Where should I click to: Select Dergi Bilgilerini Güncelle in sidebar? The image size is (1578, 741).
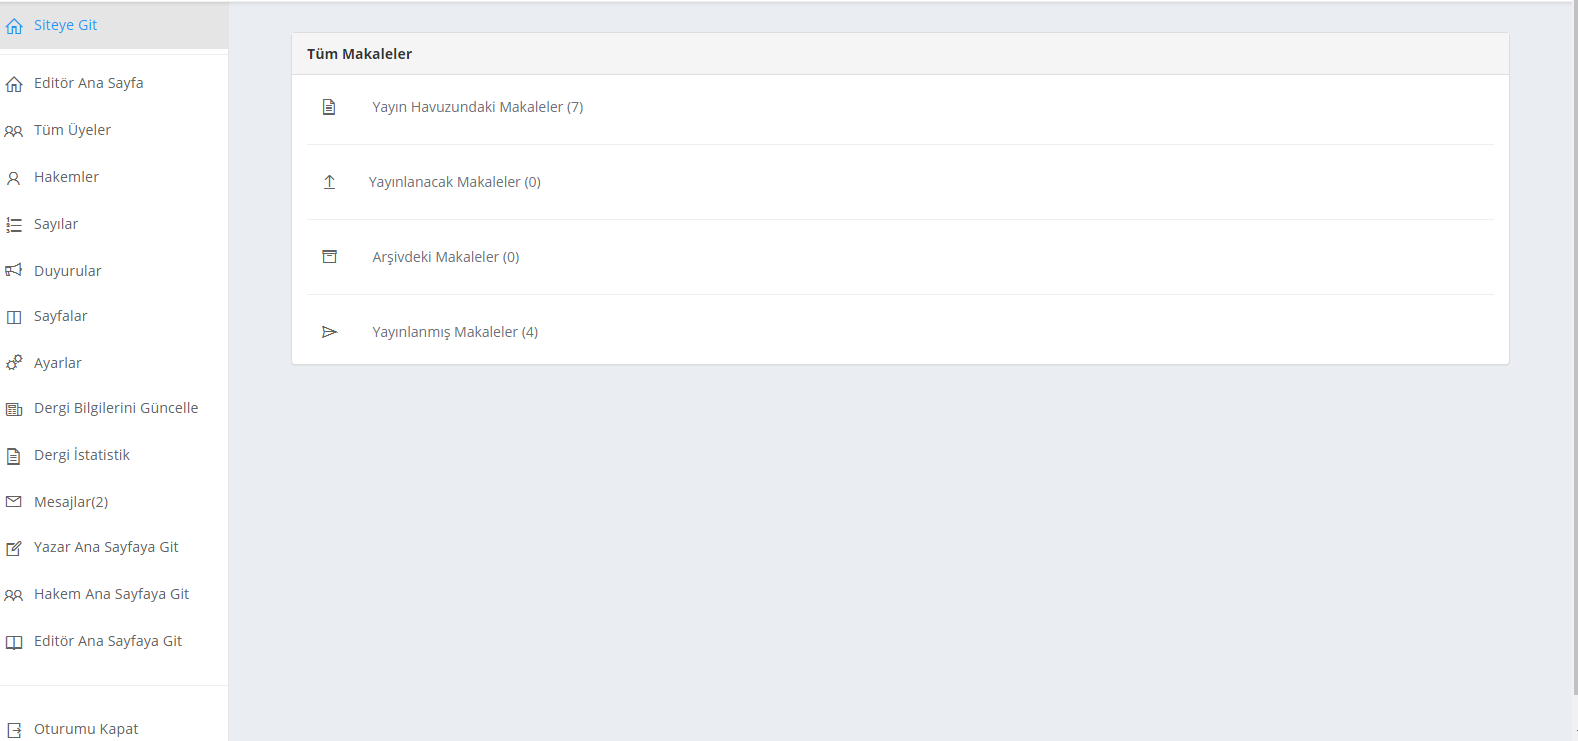coord(116,408)
